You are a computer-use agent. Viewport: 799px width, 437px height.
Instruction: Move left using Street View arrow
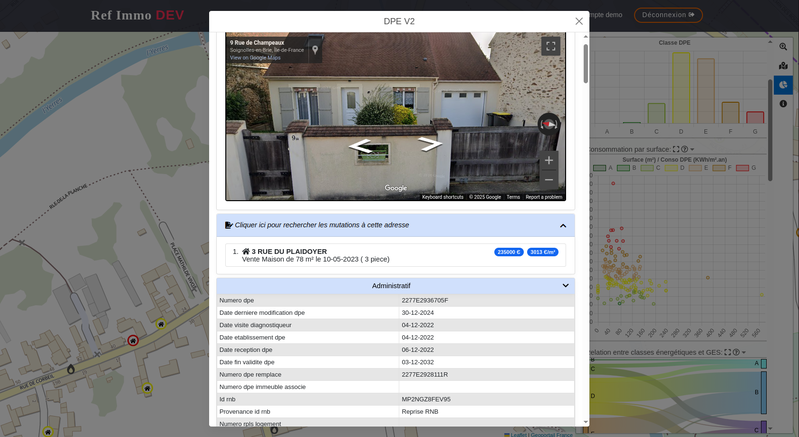click(x=360, y=147)
